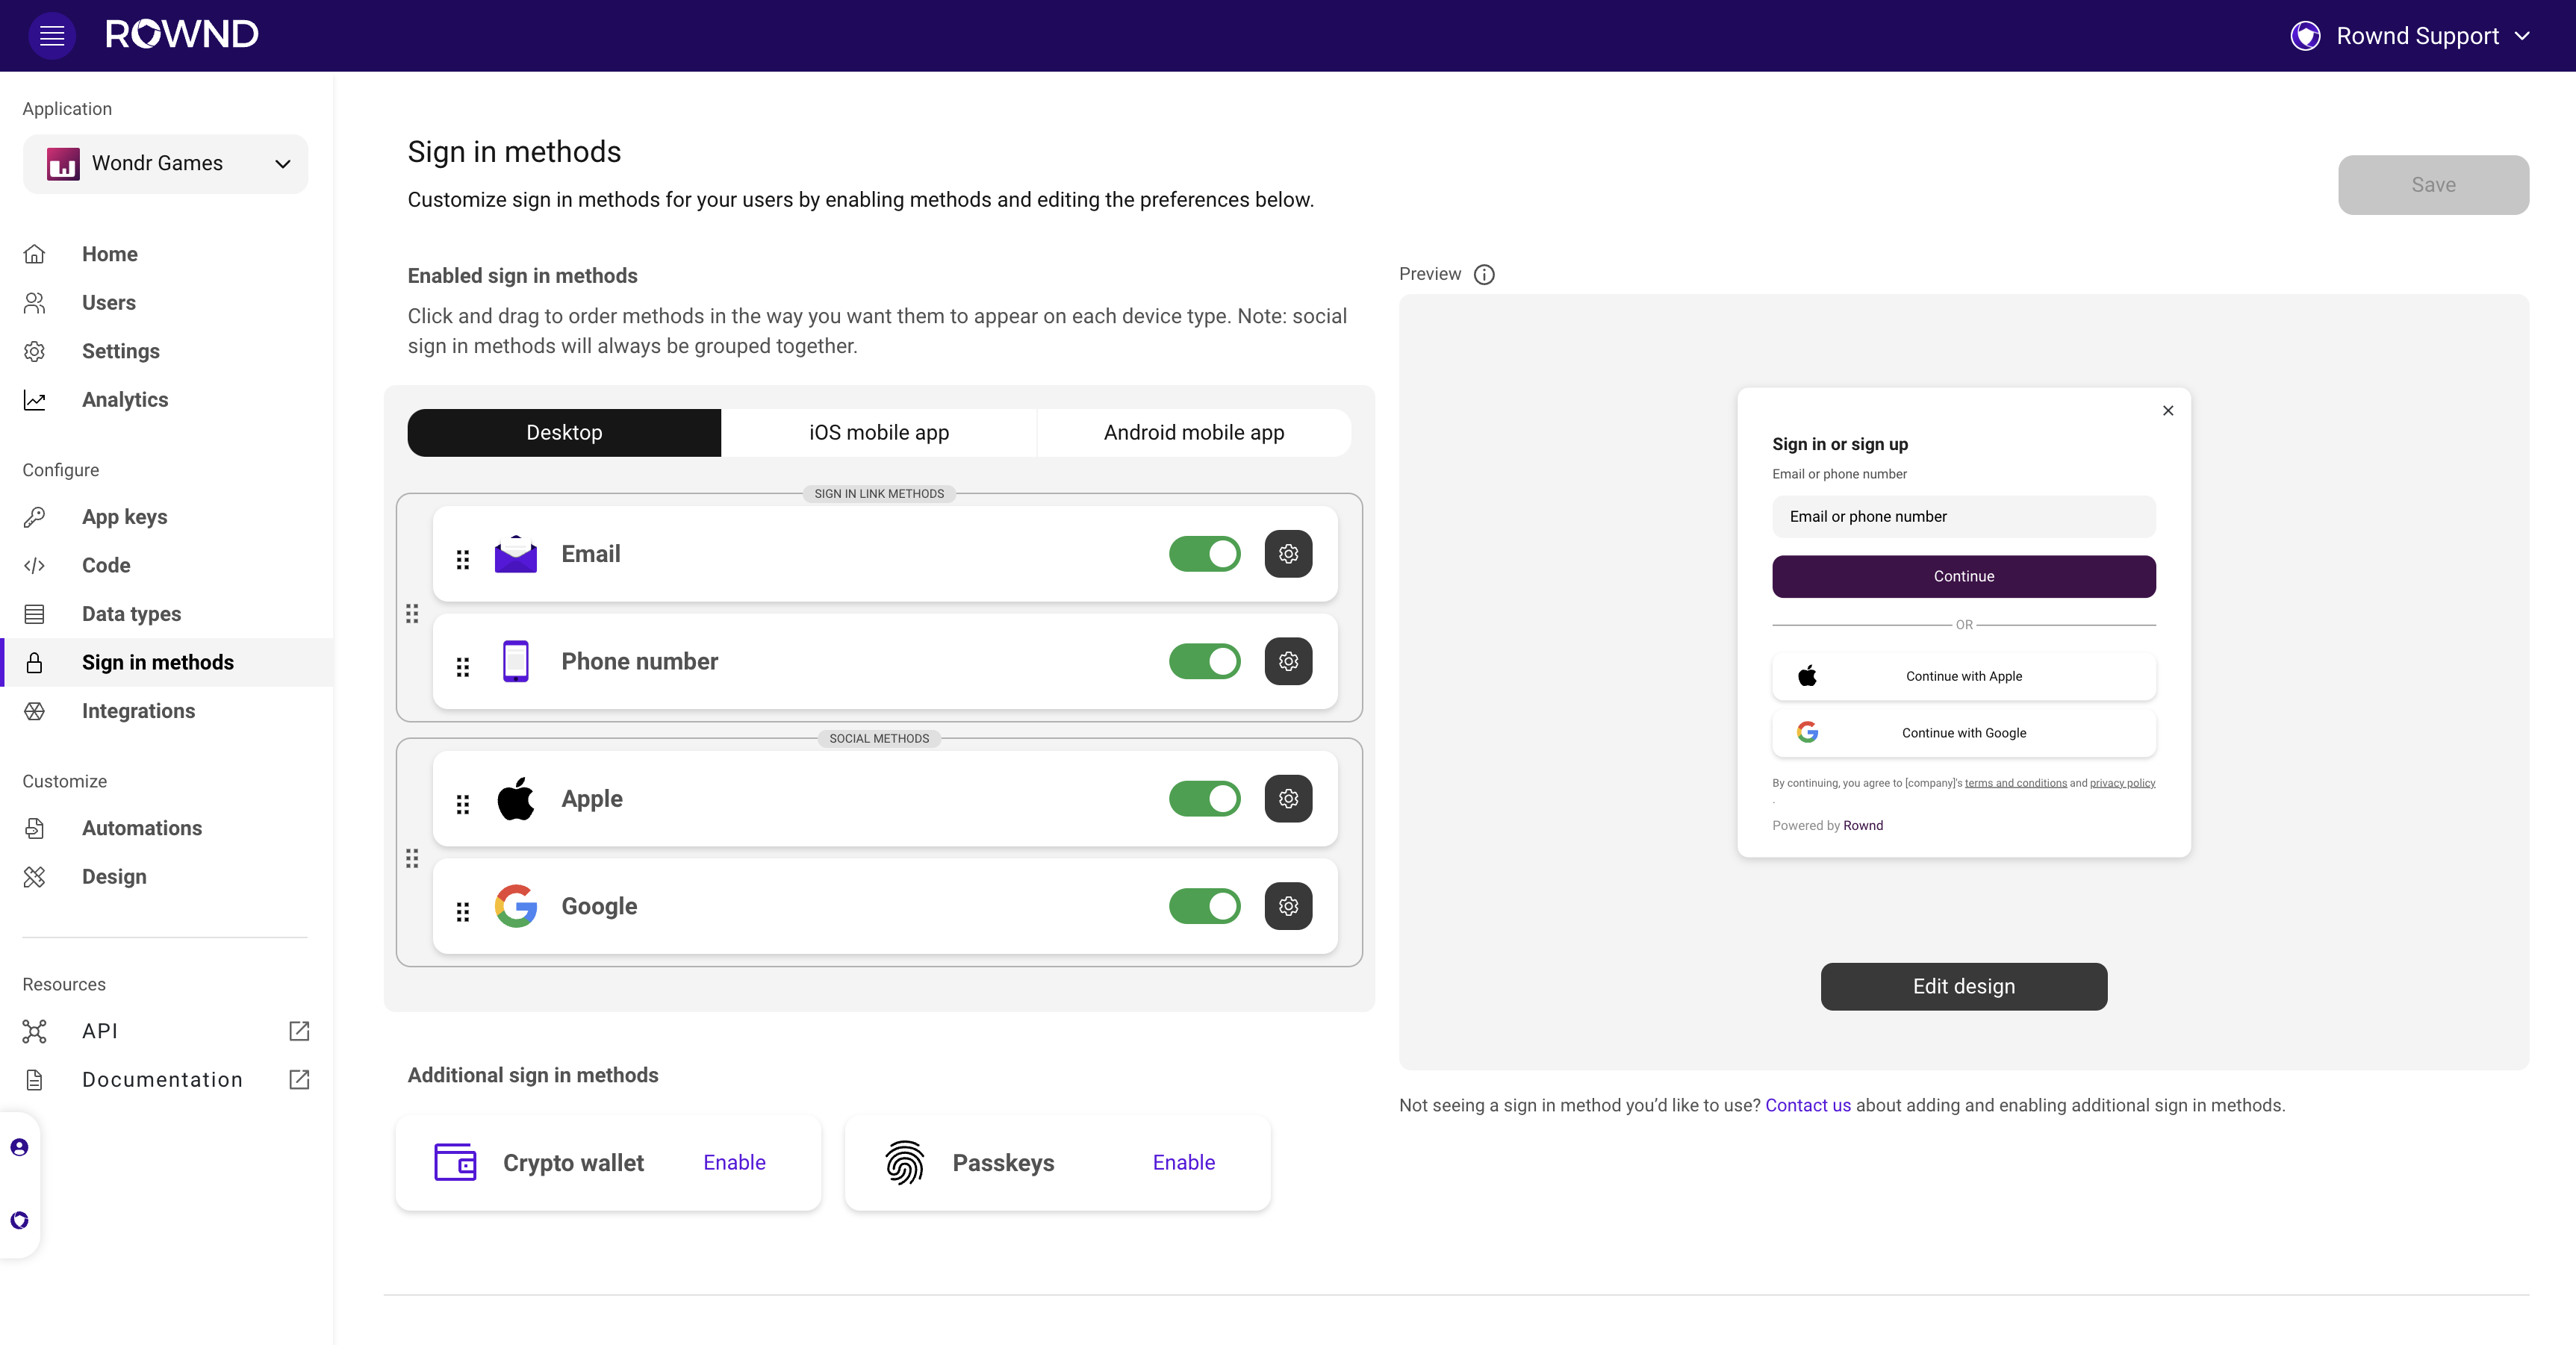Open settings gear for Google method

[x=1288, y=906]
